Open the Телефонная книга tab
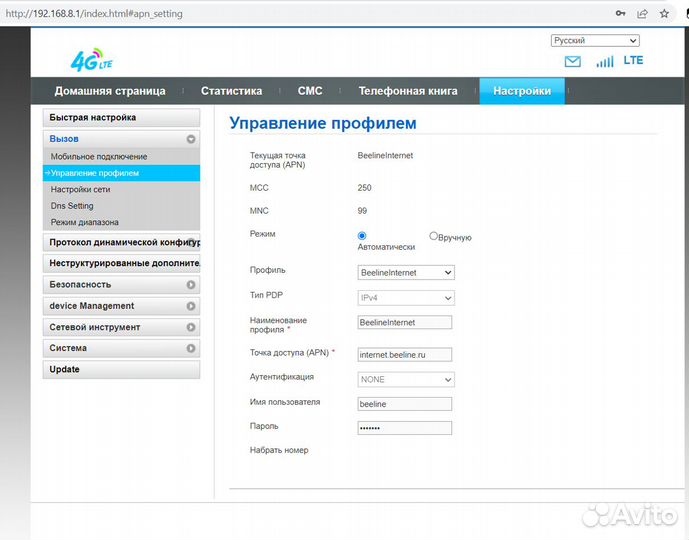The width and height of the screenshot is (689, 540). (408, 91)
